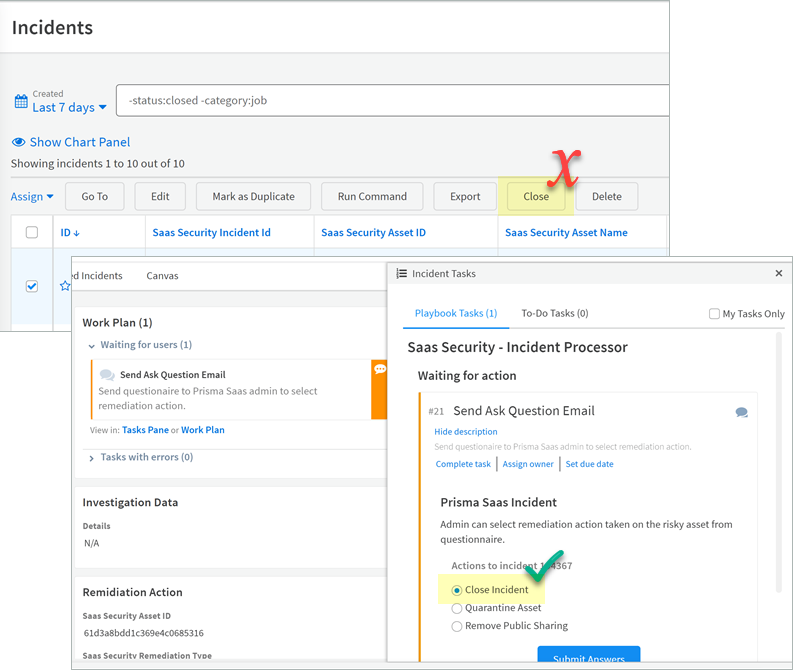The height and width of the screenshot is (670, 793).
Task: Open the Canvas tab
Action: (x=162, y=276)
